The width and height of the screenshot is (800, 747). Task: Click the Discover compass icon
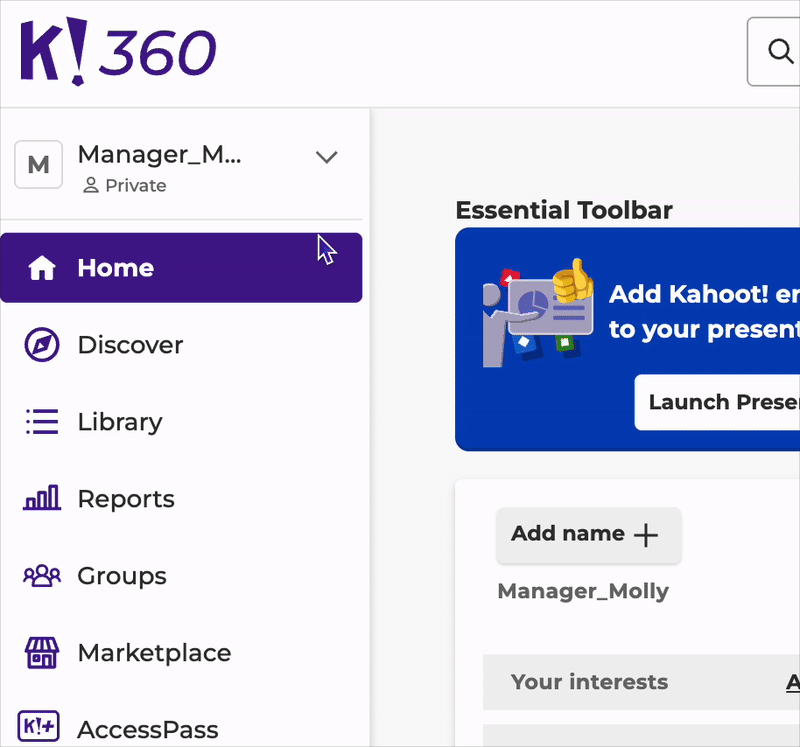[x=42, y=345]
